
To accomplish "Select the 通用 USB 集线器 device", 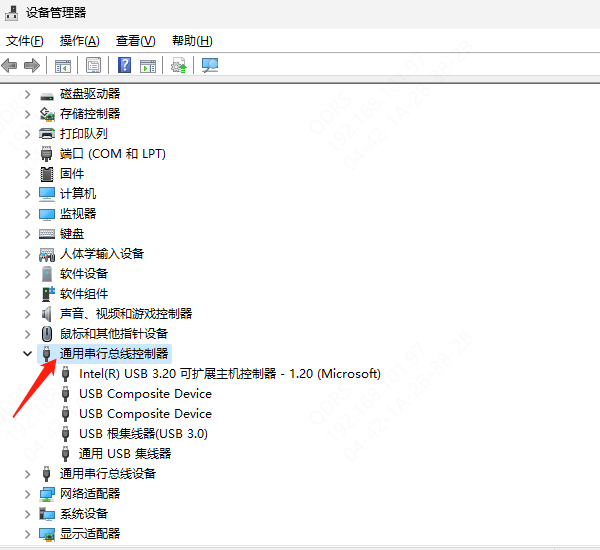I will tap(125, 454).
